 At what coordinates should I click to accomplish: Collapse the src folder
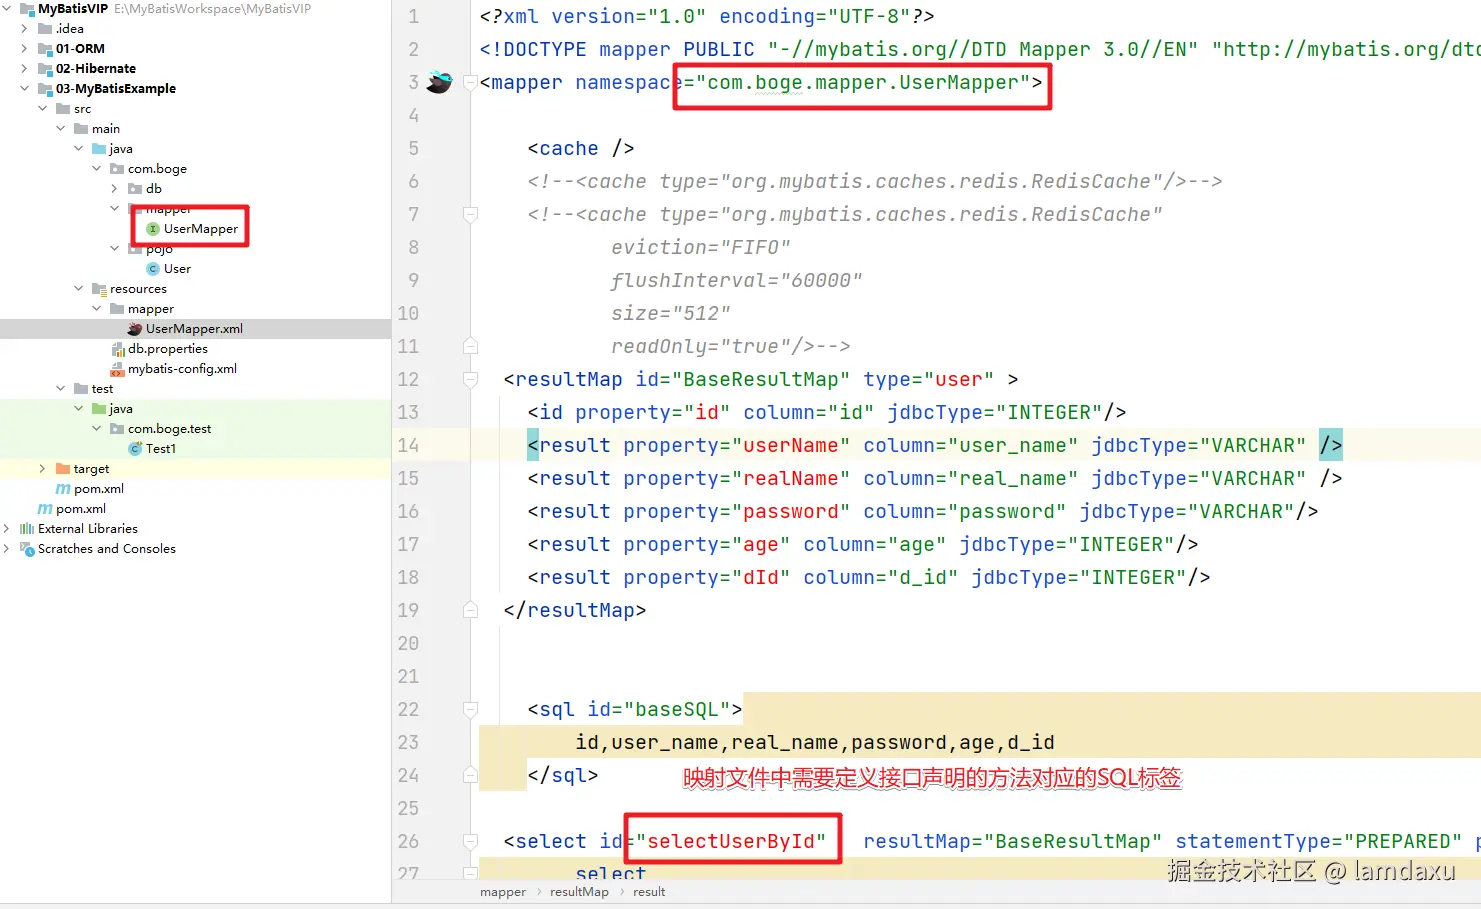click(x=43, y=109)
